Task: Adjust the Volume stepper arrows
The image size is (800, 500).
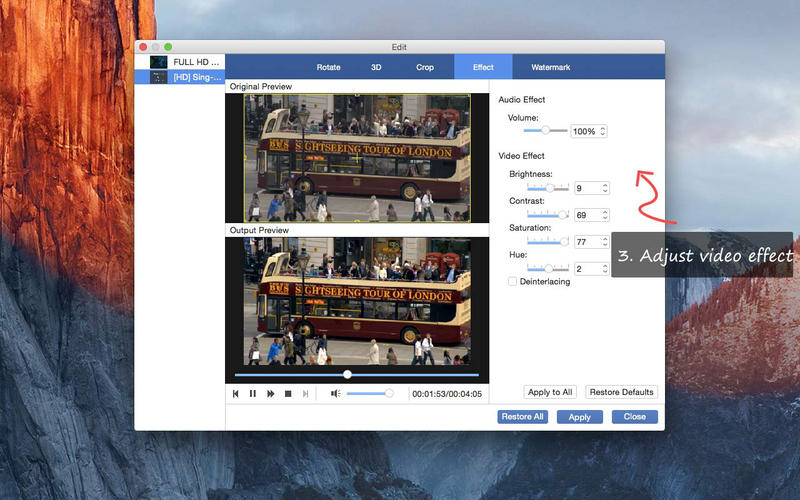Action: (603, 131)
